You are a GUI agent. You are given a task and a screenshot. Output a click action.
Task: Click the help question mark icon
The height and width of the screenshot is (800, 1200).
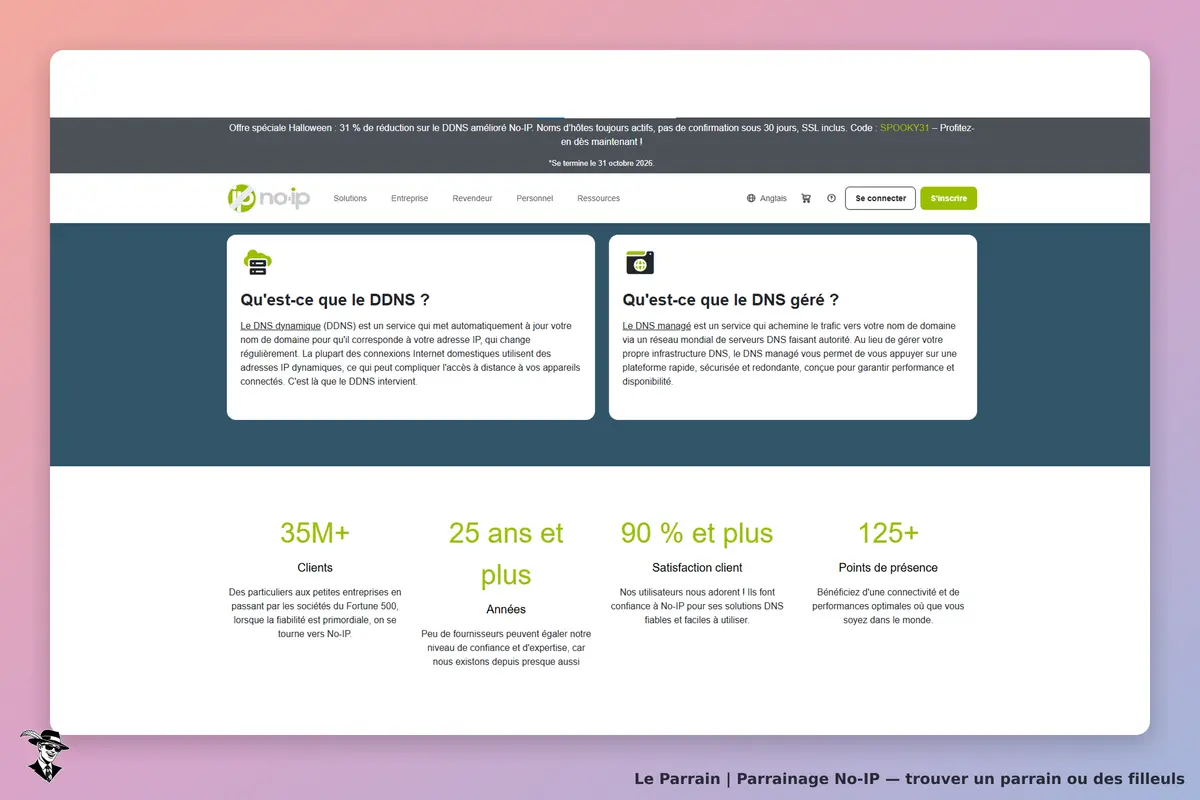click(x=831, y=198)
